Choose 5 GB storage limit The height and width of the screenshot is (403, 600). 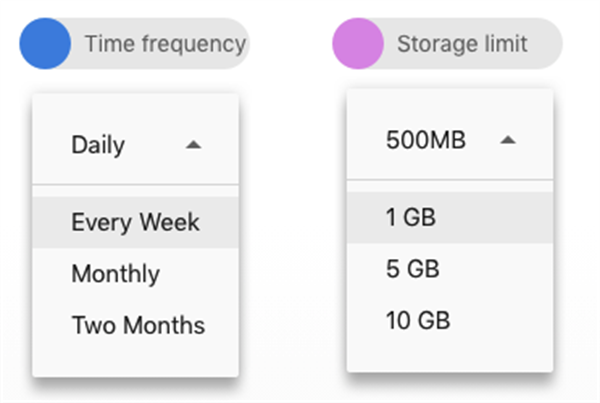tap(450, 269)
